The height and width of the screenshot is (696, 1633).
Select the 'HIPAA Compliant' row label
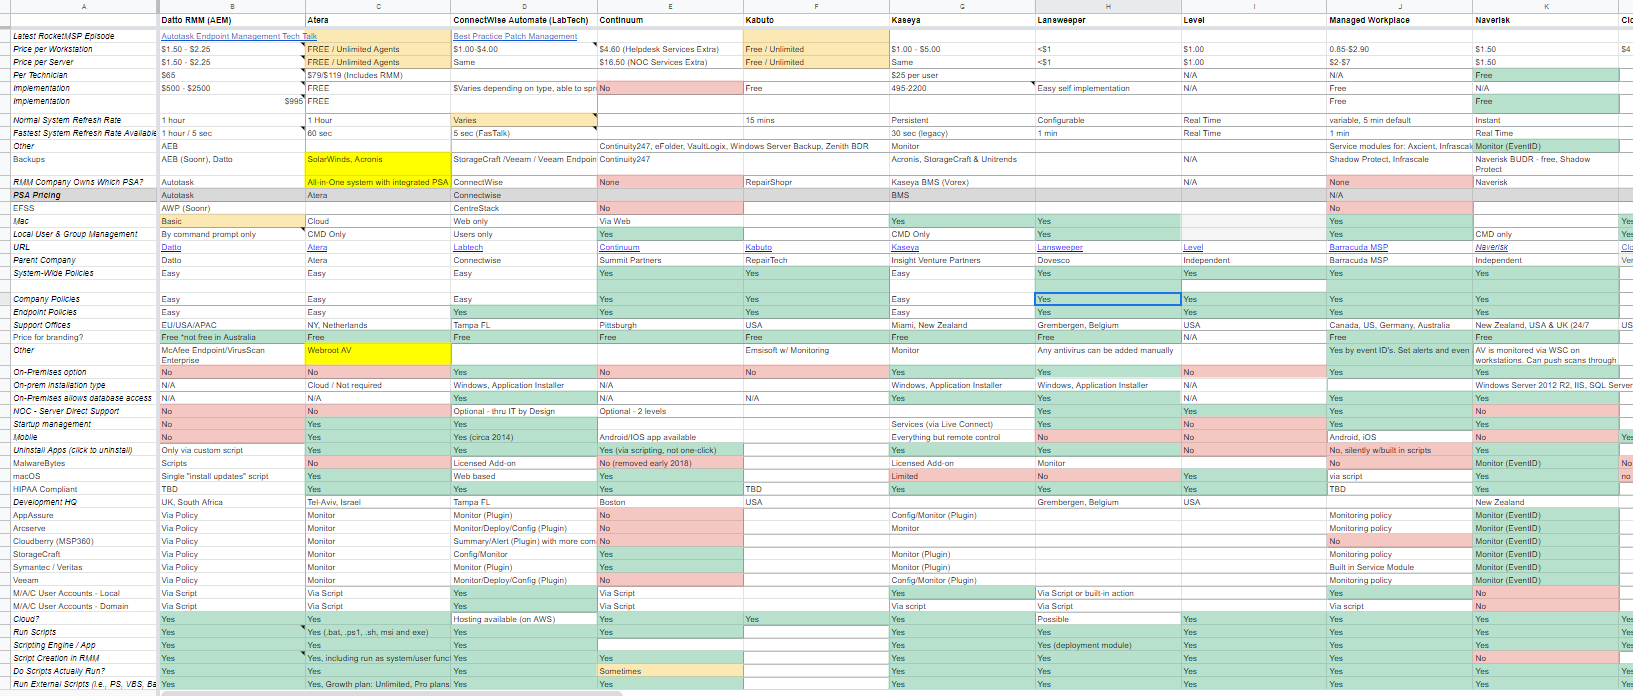(x=84, y=489)
